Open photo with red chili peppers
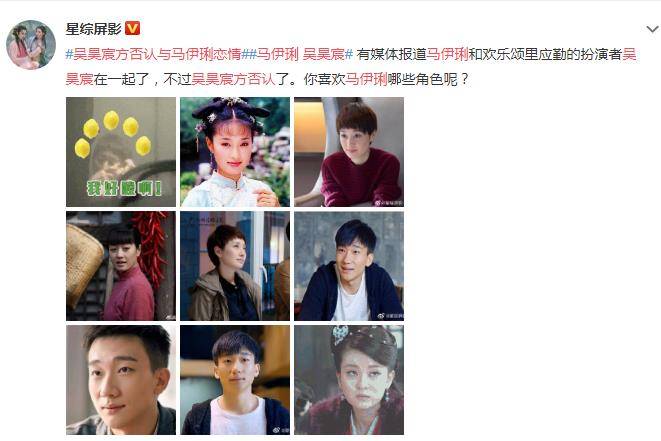This screenshot has width=661, height=441. coord(121,266)
